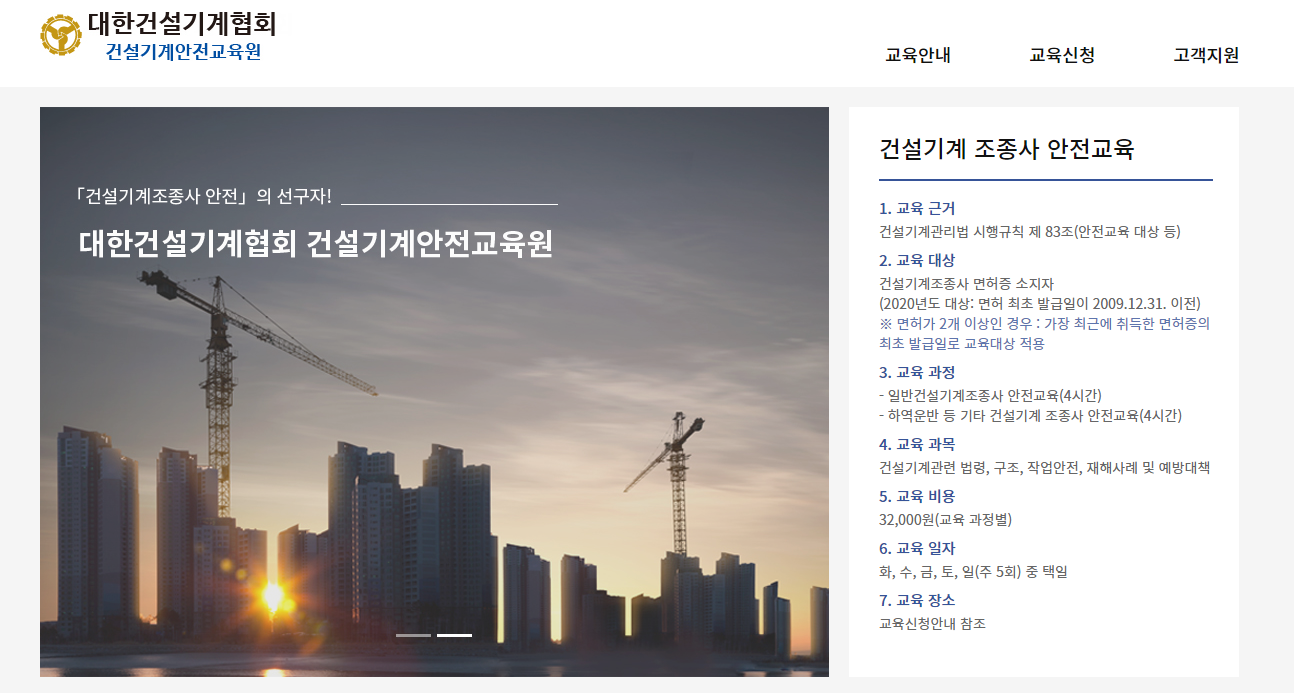Click the text 건설기계관리법 시행규칙 제 83조
Viewport: 1294px width, 693px height.
(977, 231)
